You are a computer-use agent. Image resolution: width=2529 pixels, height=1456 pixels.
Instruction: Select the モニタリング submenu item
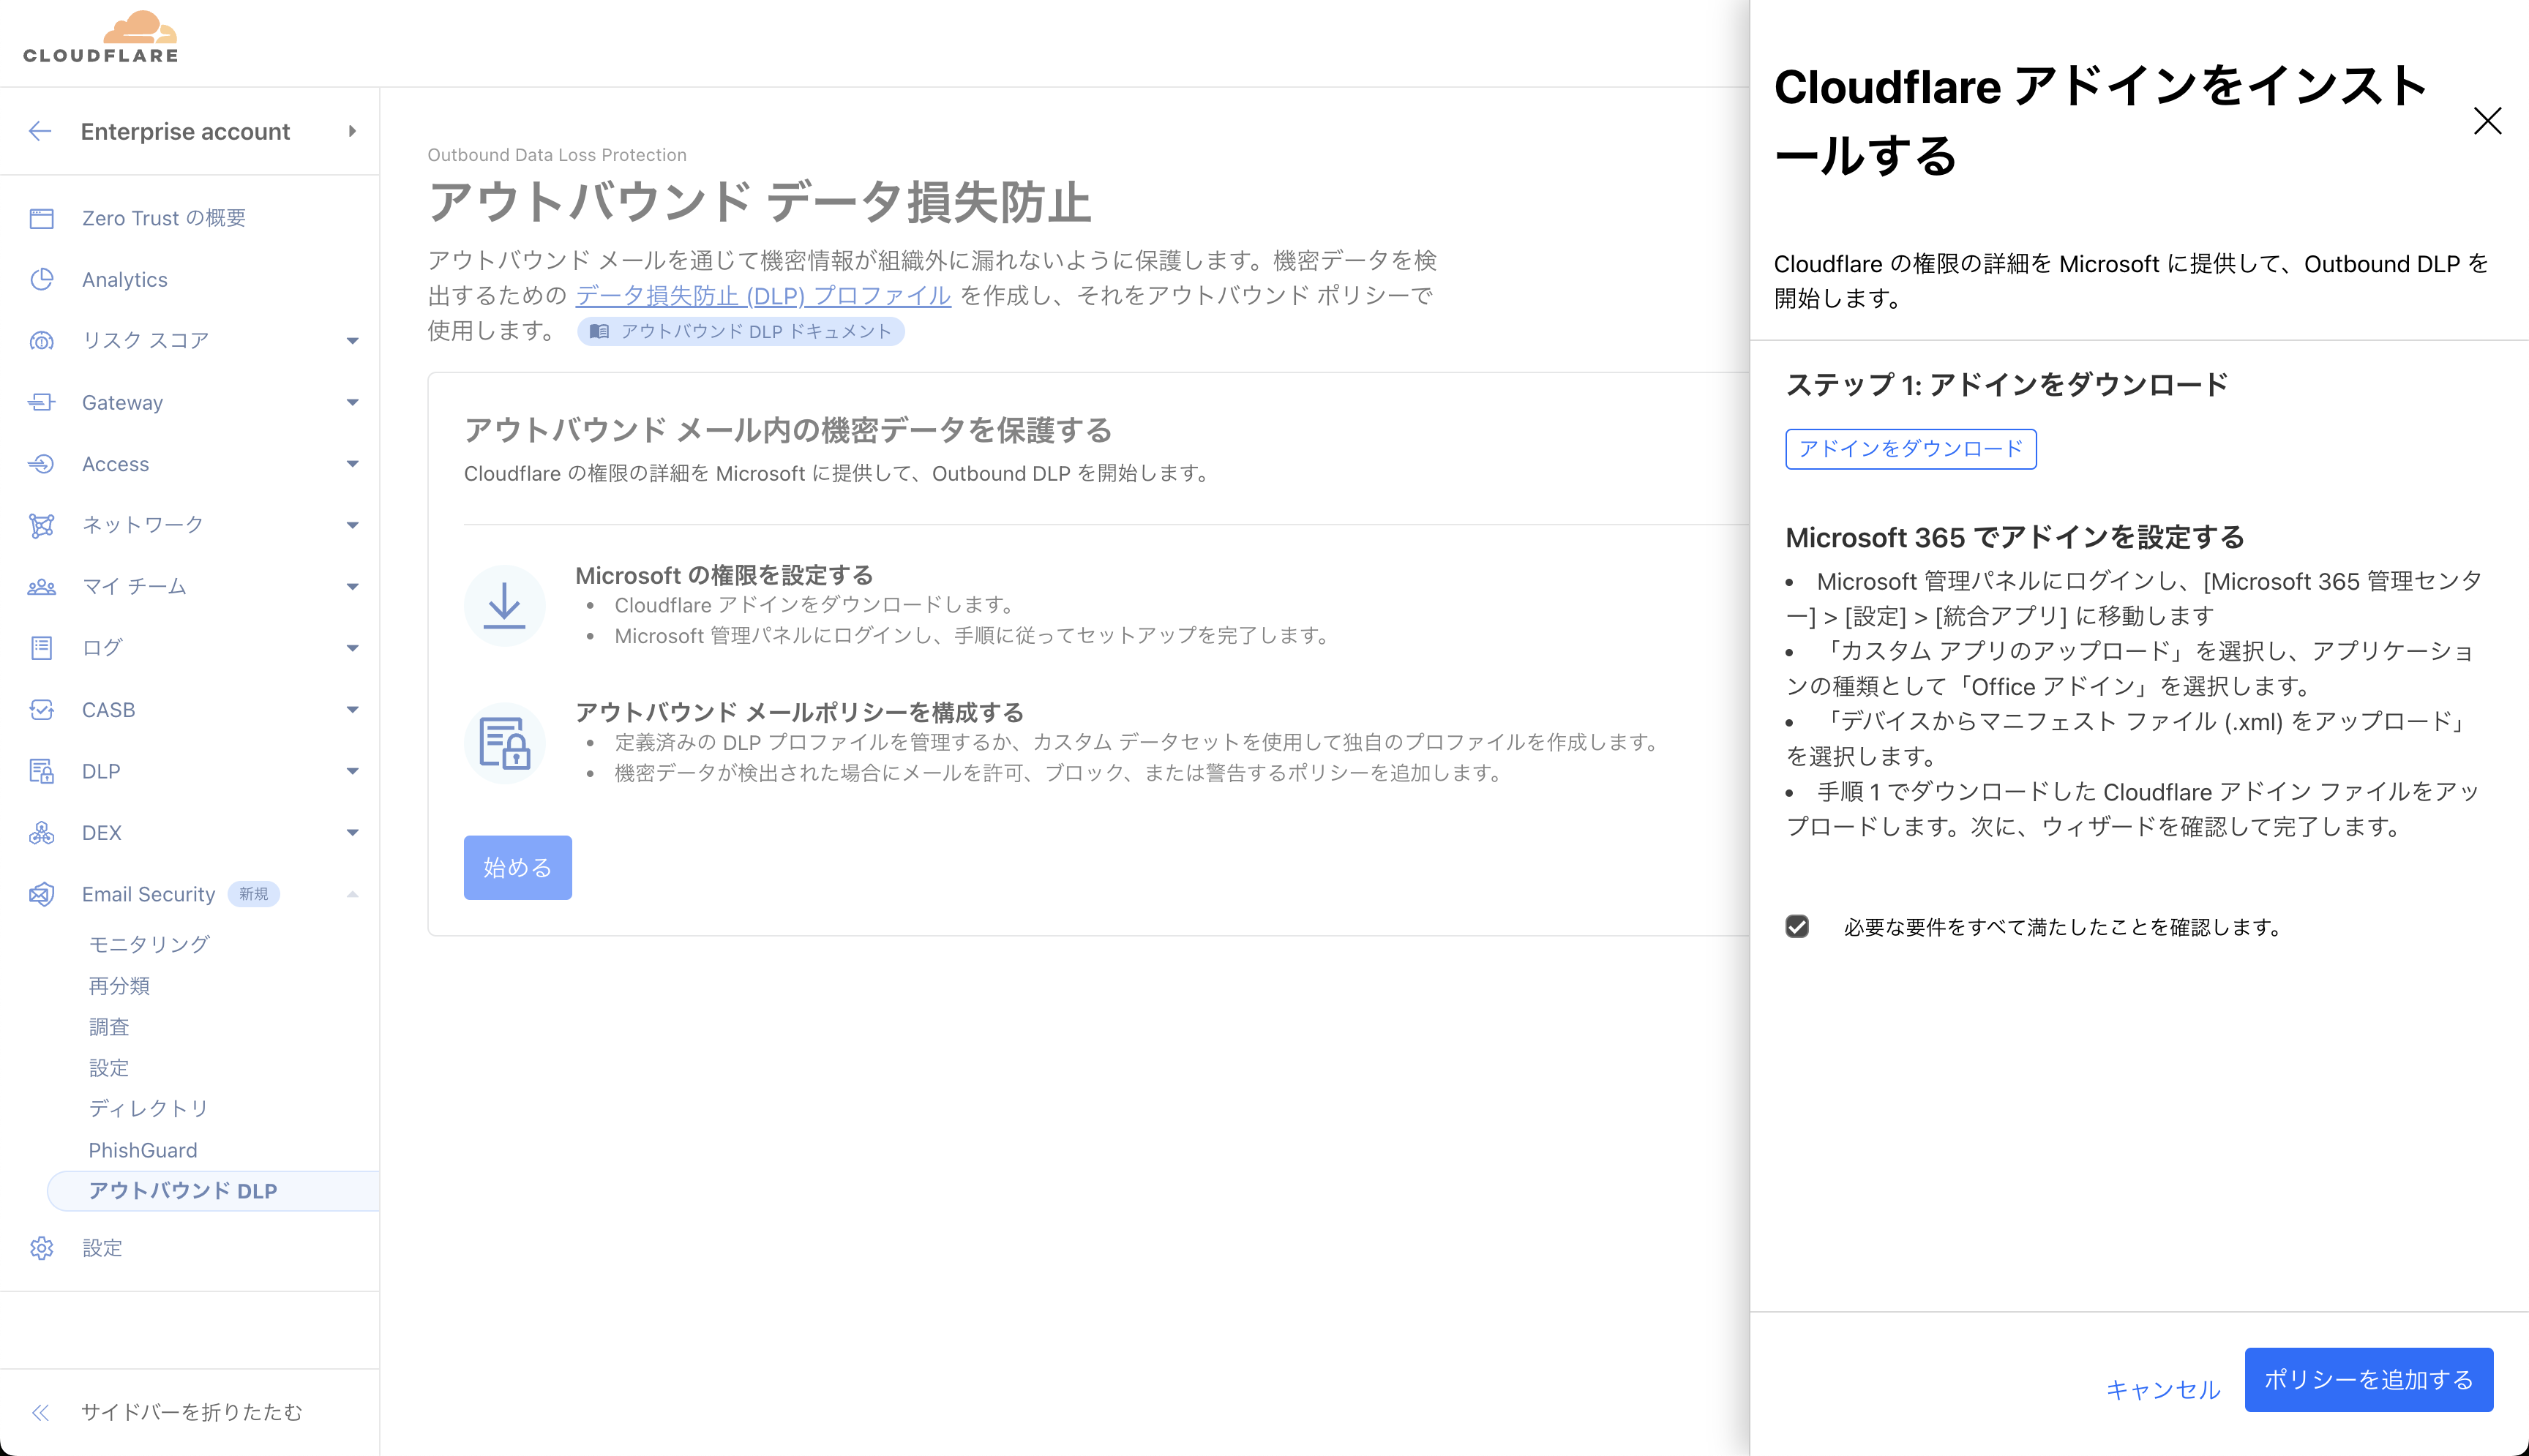tap(149, 944)
